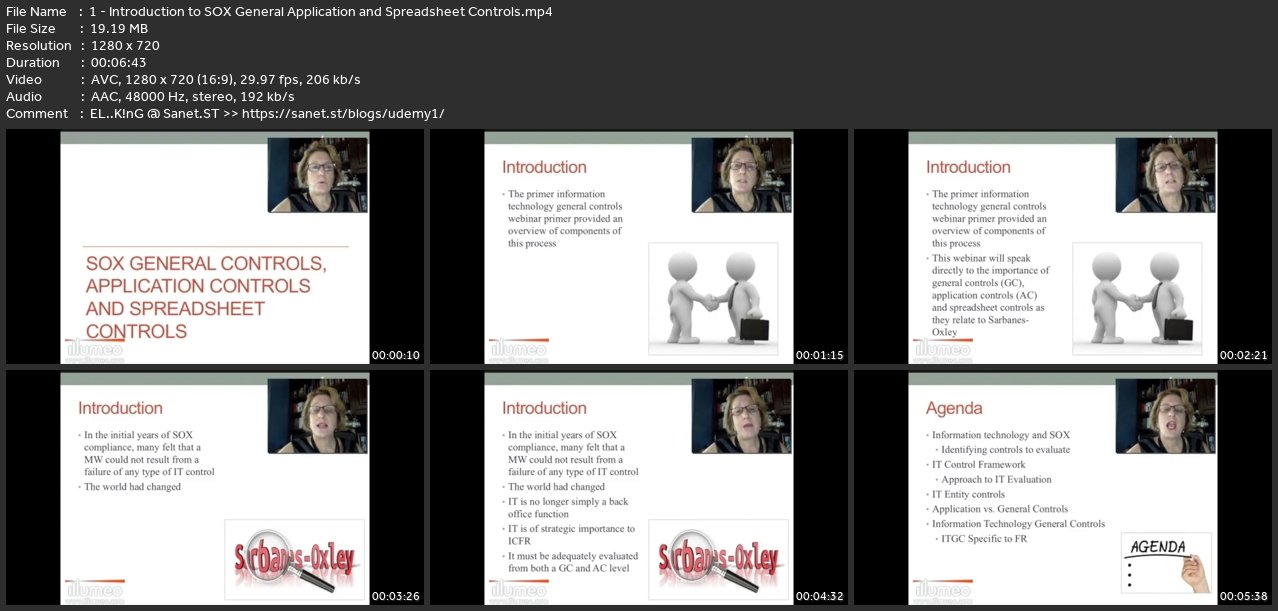1278x611 pixels.
Task: Click the 00:00:10 timestamp label
Action: (396, 355)
